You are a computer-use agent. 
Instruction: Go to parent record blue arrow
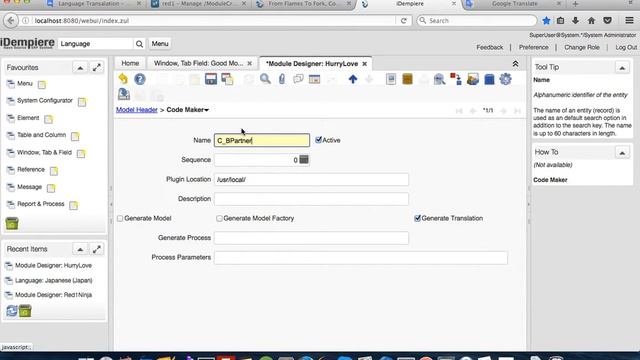[353, 79]
